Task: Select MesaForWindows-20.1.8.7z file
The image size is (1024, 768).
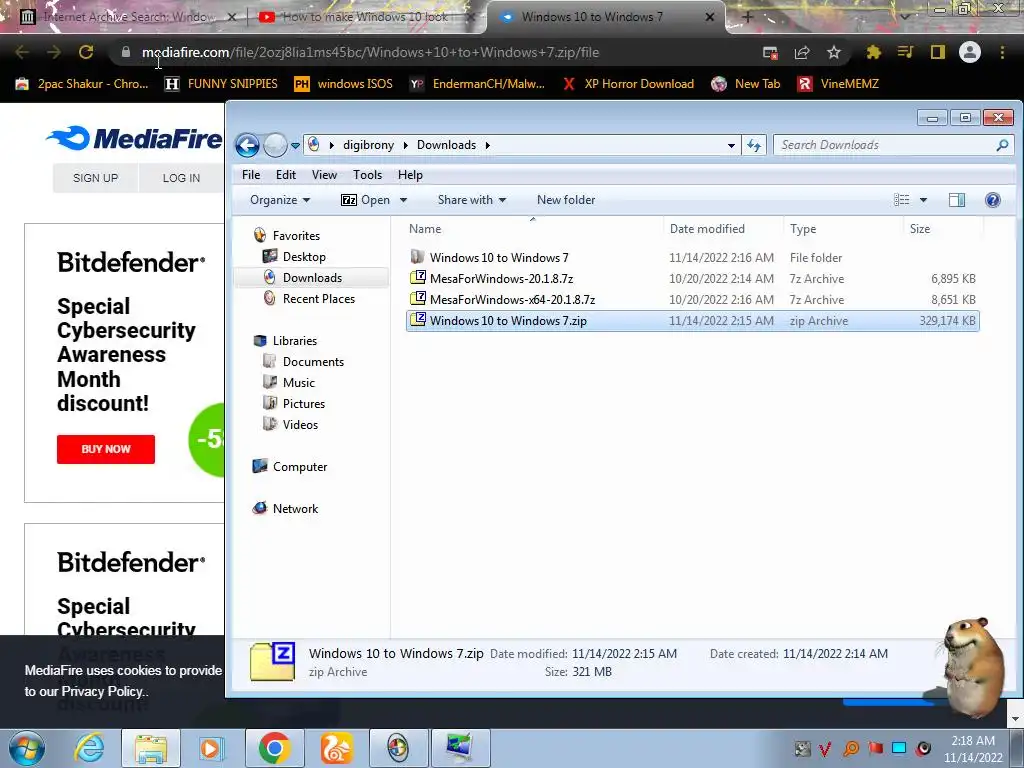Action: click(692, 279)
